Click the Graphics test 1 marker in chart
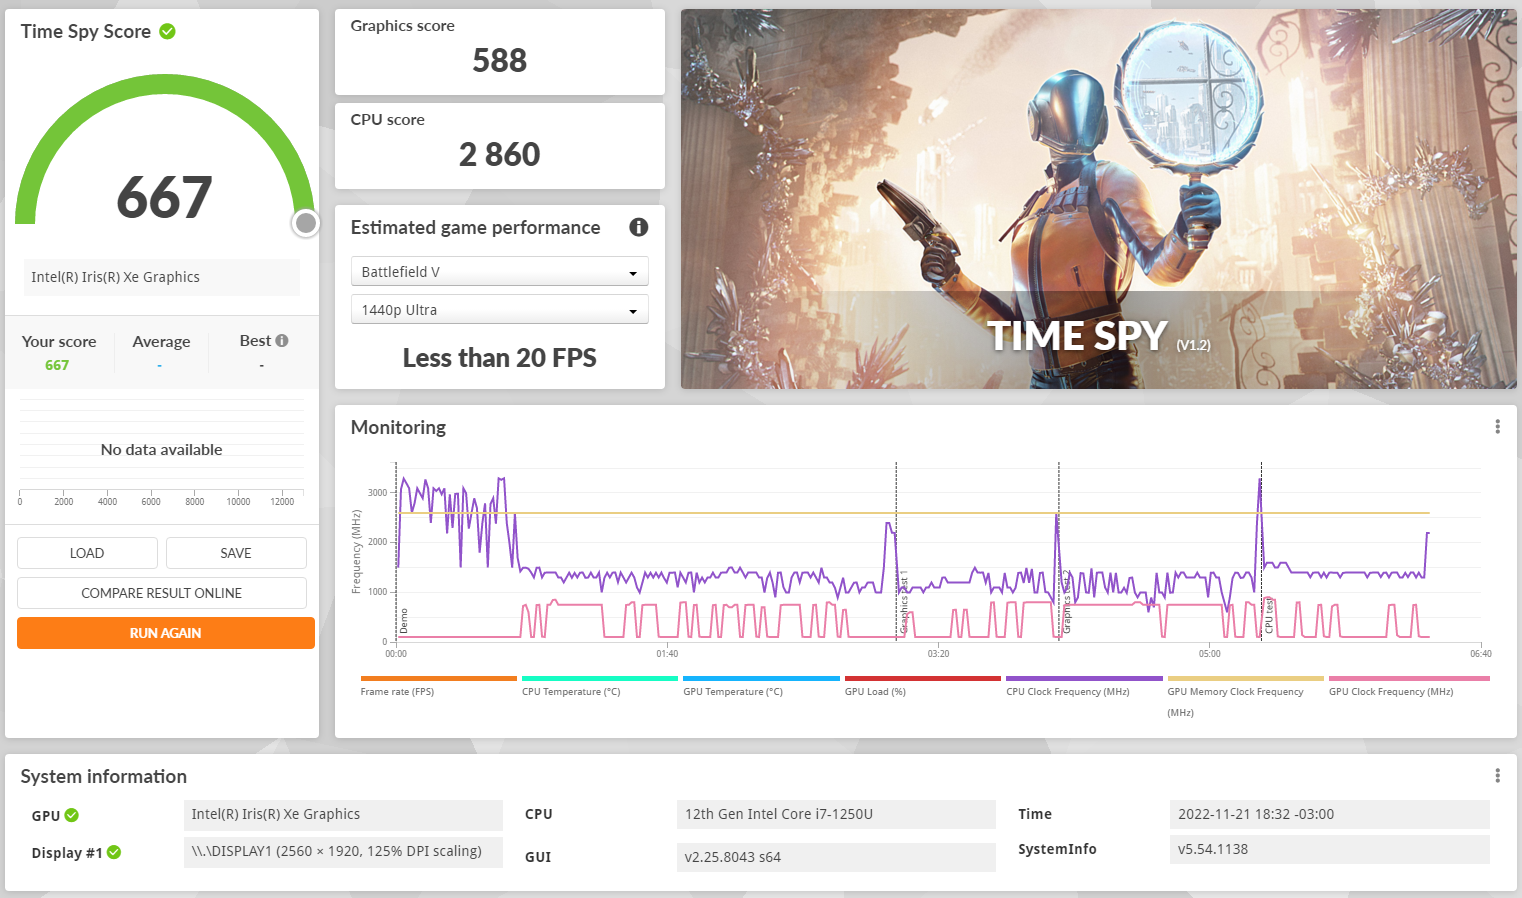The image size is (1522, 898). pyautogui.click(x=897, y=550)
